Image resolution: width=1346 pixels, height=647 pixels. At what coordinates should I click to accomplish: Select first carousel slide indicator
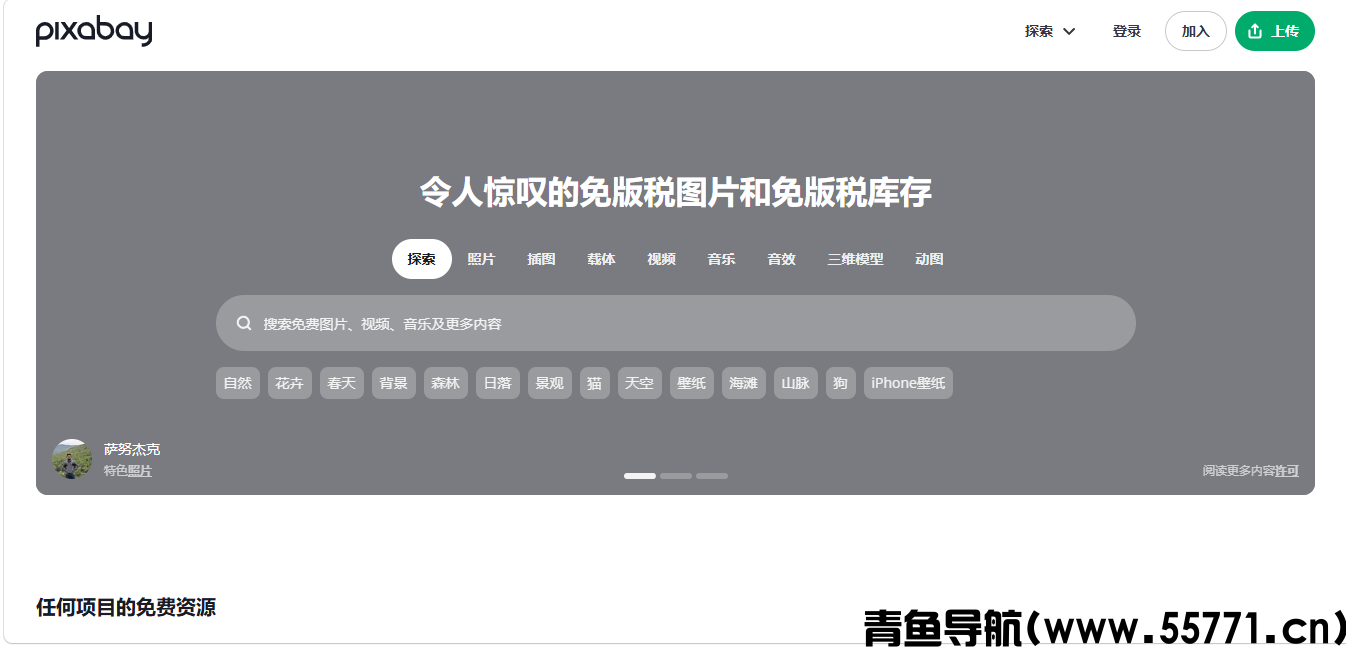coord(640,476)
